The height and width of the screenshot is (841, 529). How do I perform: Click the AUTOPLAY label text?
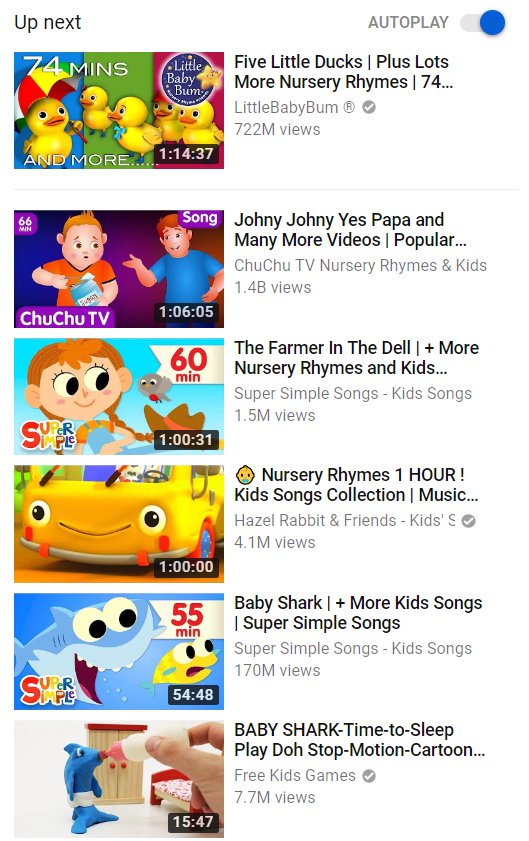pos(408,23)
